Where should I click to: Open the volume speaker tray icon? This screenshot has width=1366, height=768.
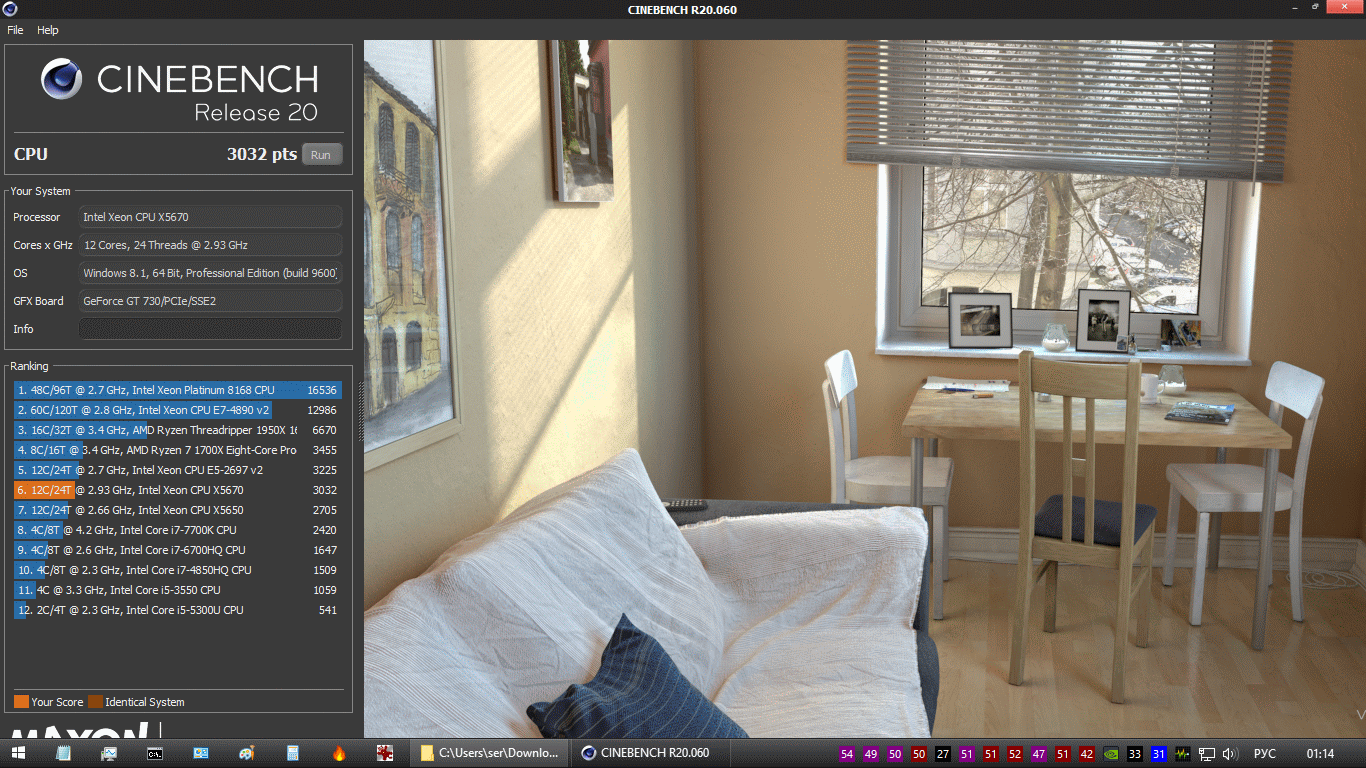point(1229,754)
